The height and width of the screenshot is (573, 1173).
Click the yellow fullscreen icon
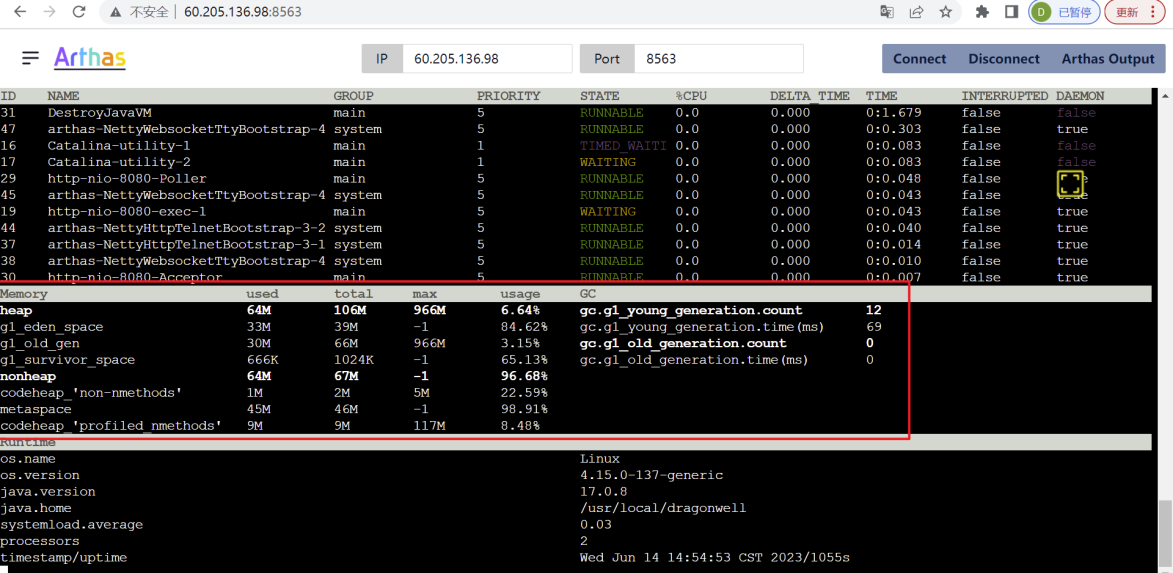coord(1071,183)
